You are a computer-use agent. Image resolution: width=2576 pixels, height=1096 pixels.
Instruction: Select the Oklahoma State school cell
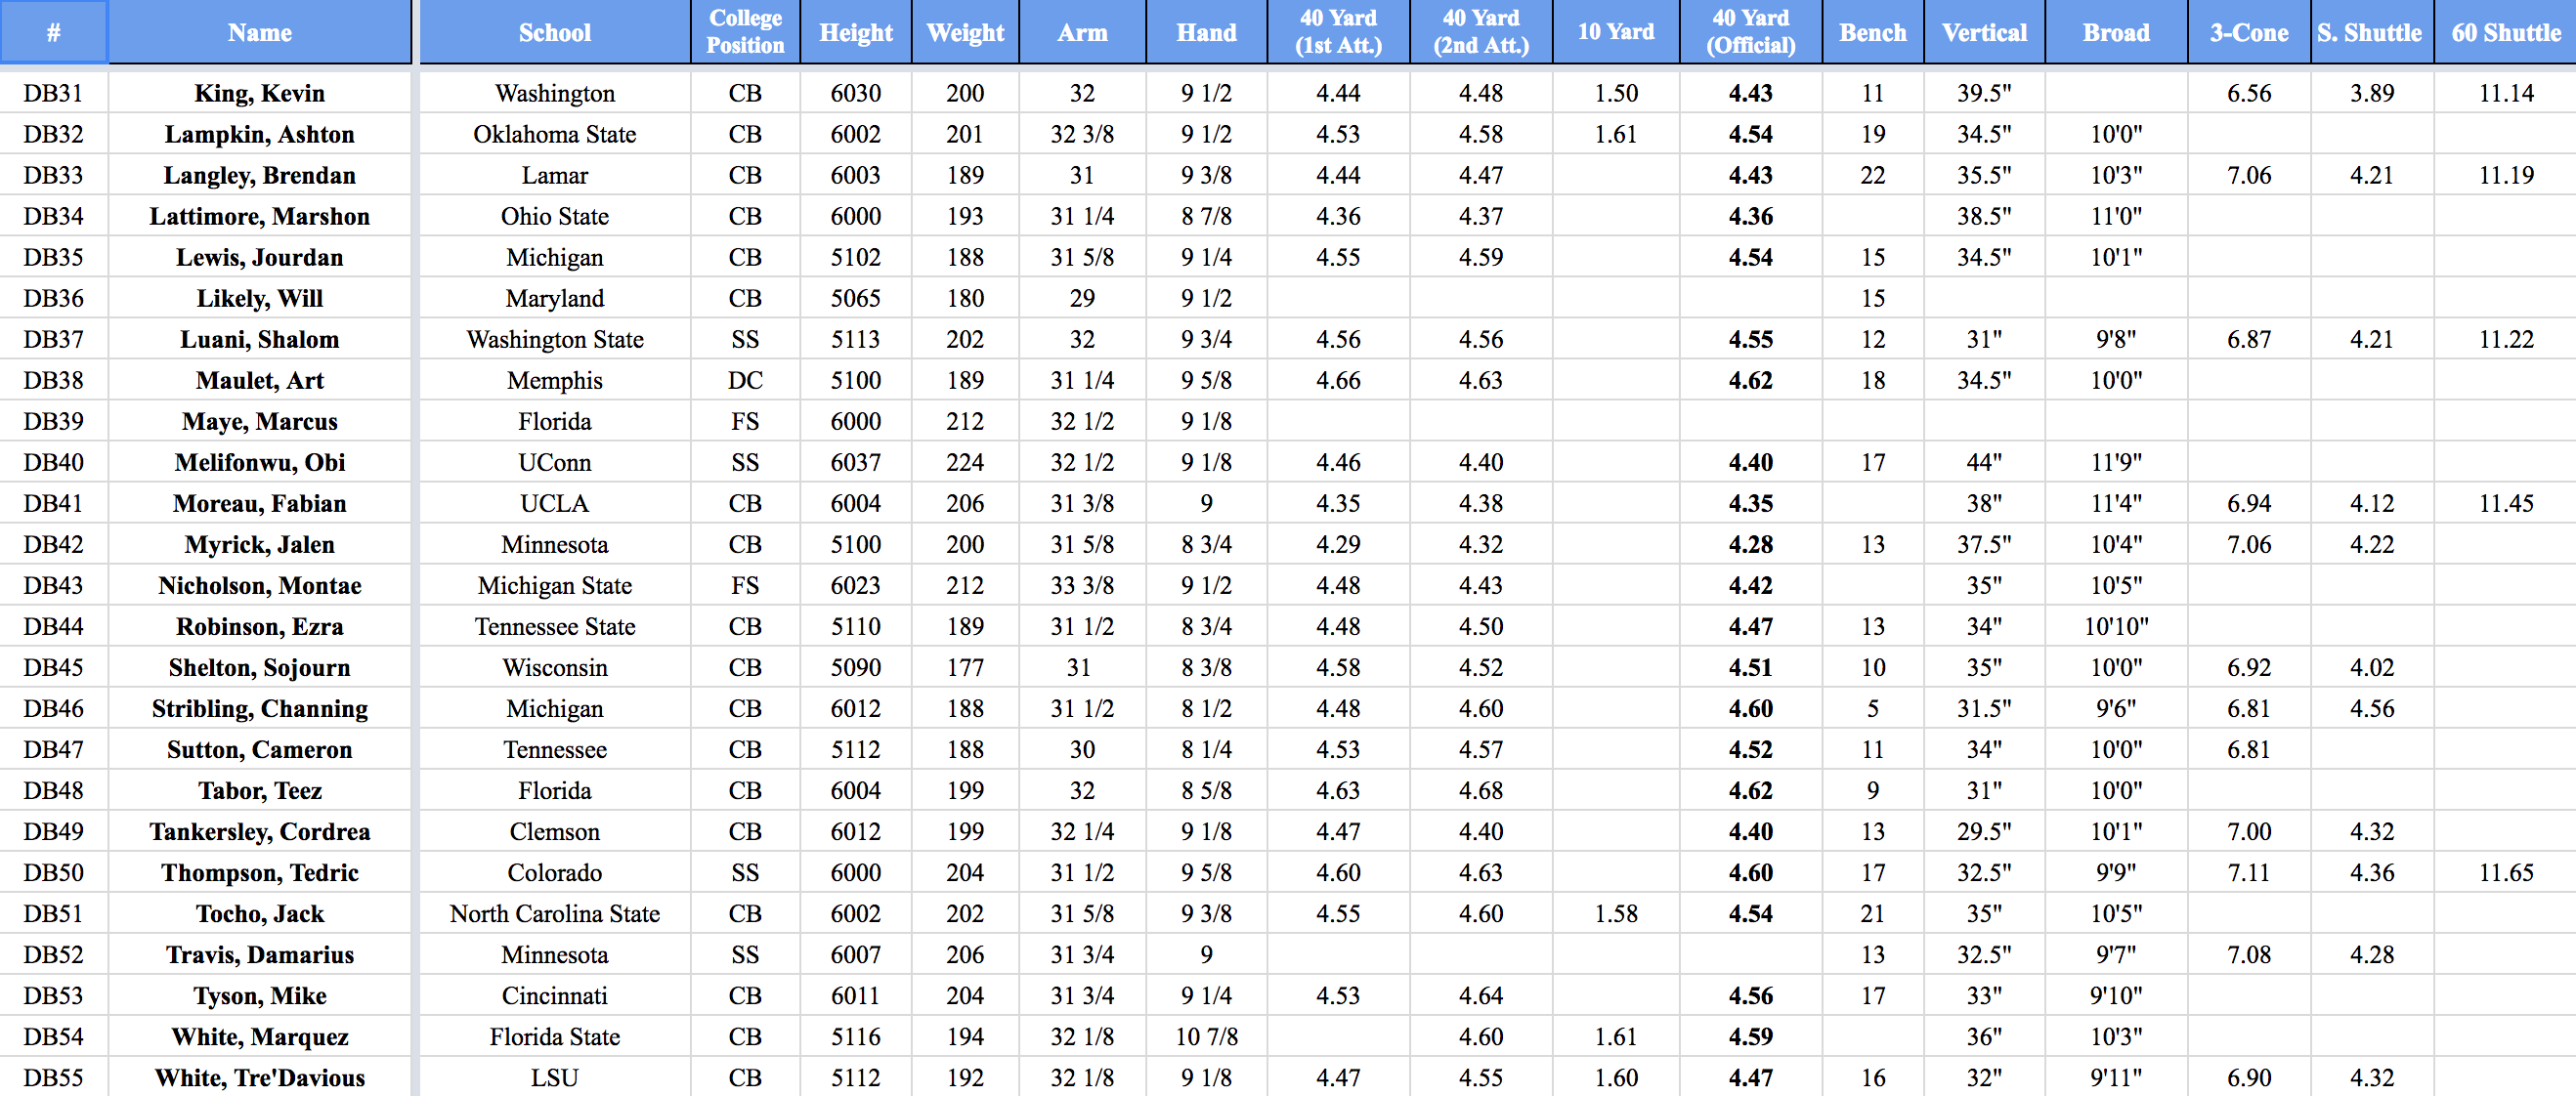pyautogui.click(x=554, y=134)
